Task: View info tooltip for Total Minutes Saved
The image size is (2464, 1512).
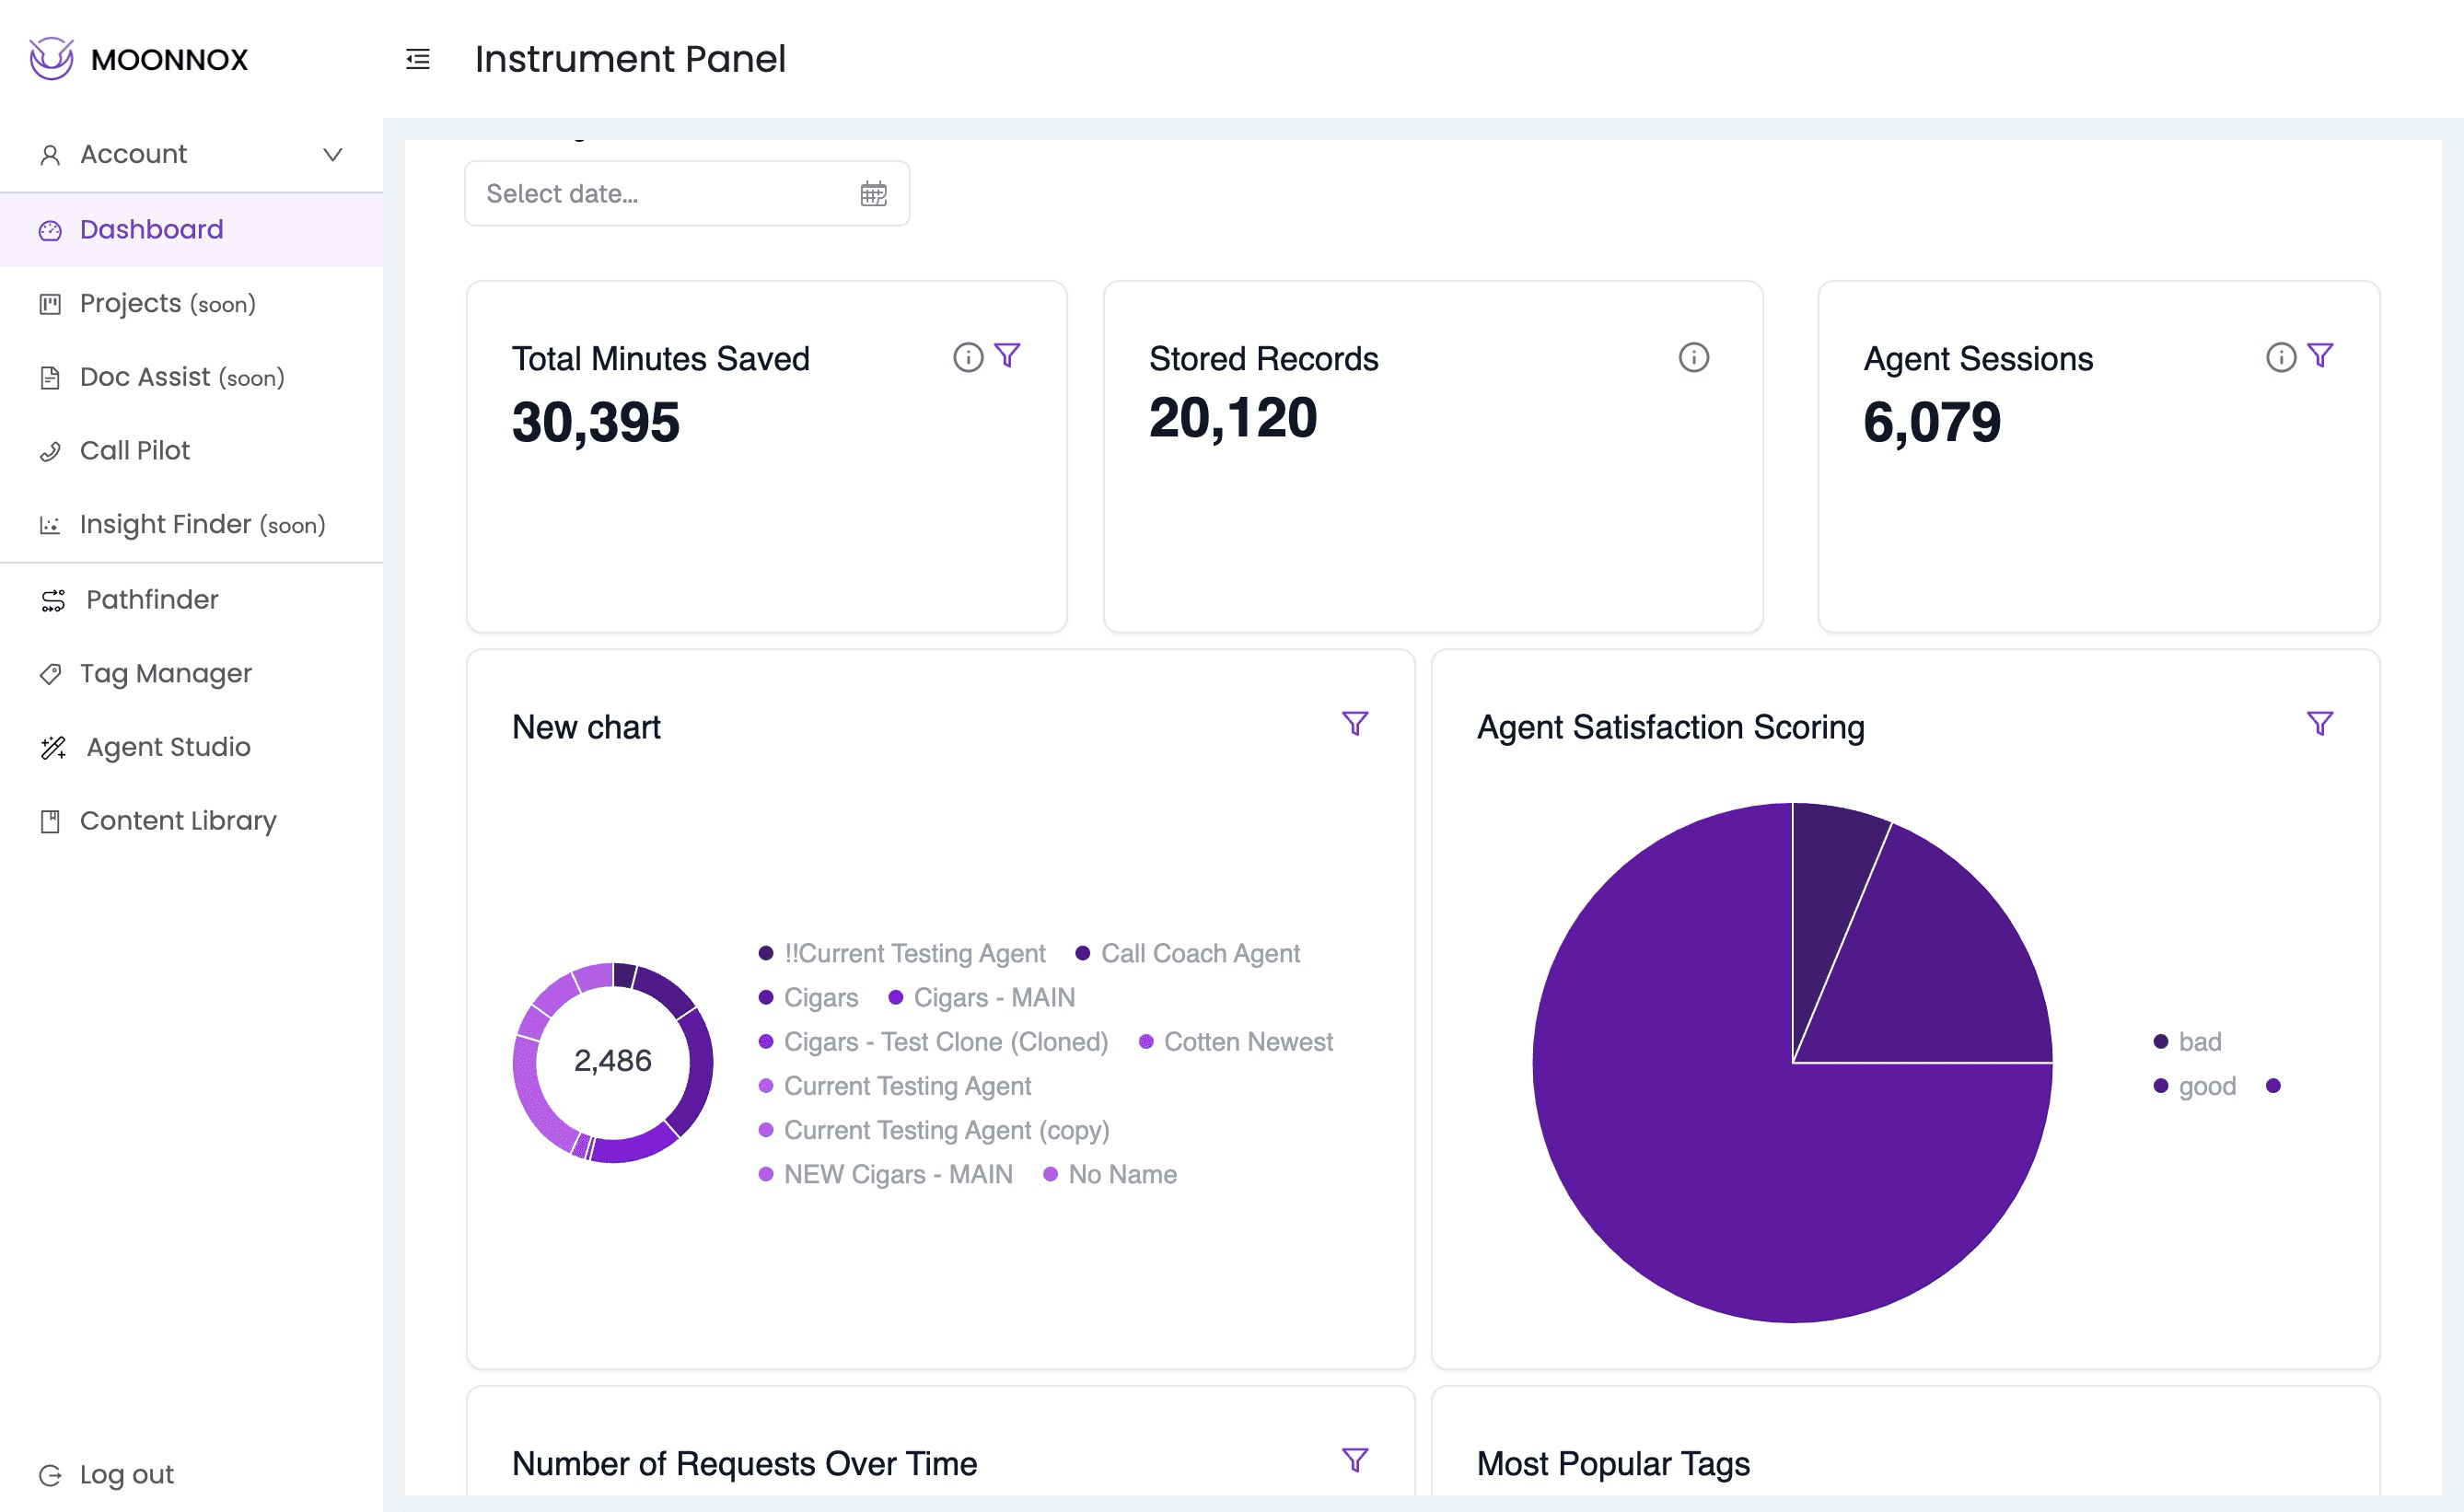Action: (966, 356)
